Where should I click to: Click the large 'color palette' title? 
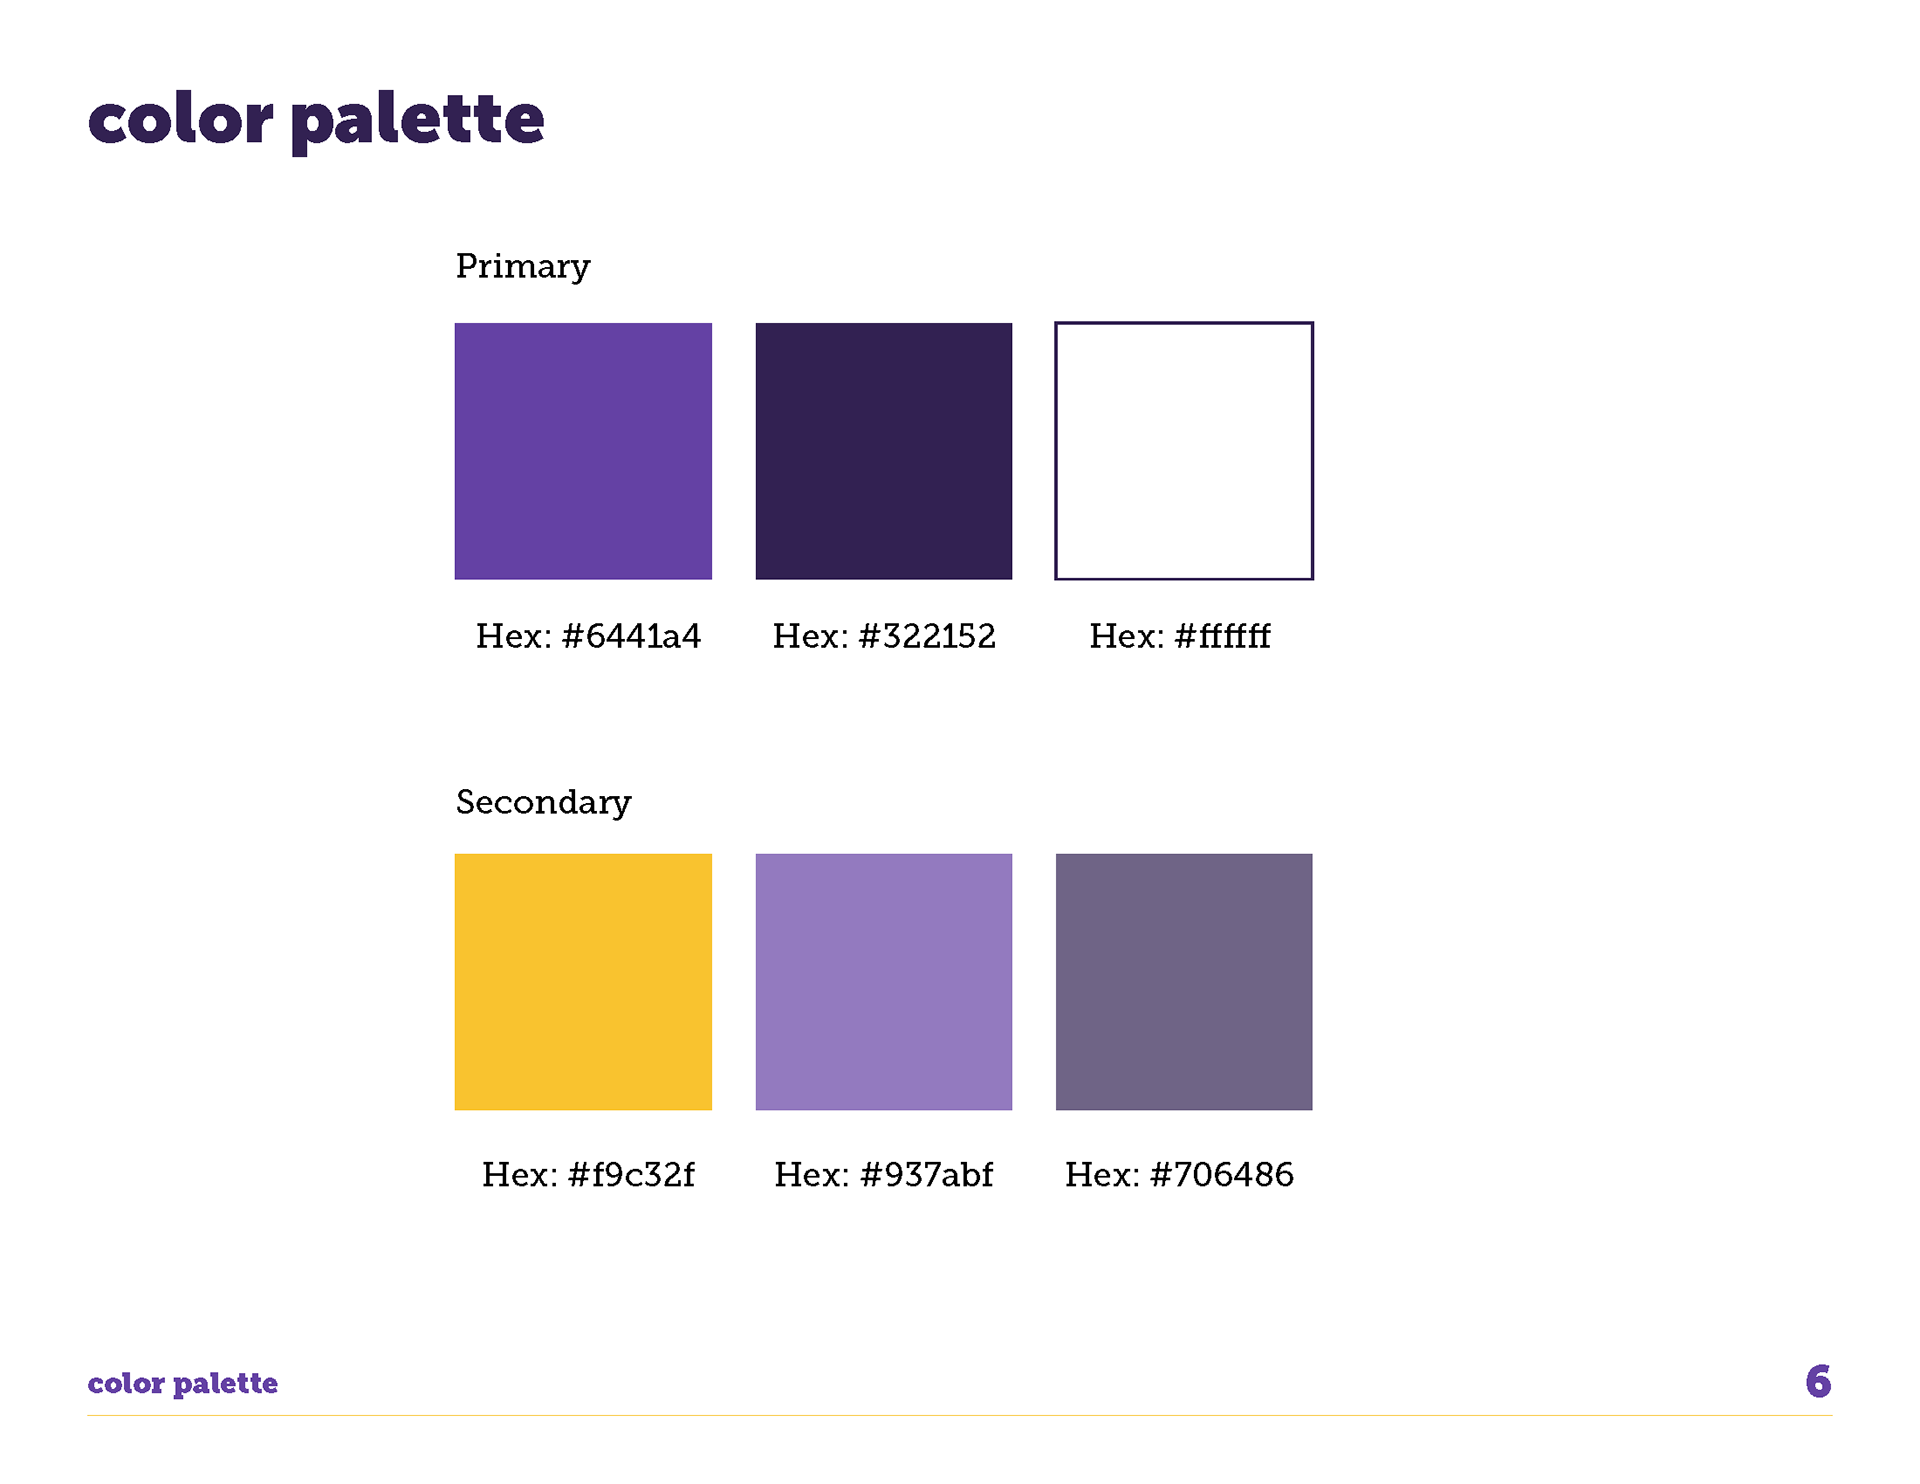(316, 122)
